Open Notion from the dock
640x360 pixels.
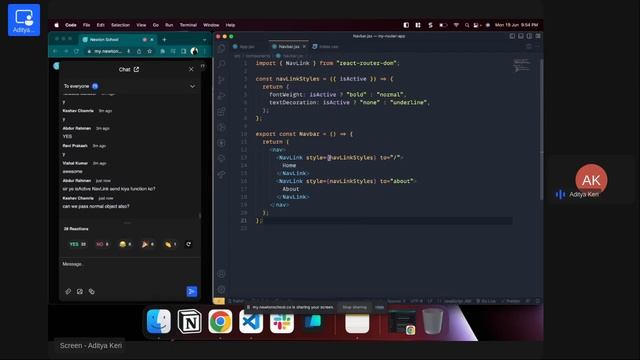[x=189, y=321]
